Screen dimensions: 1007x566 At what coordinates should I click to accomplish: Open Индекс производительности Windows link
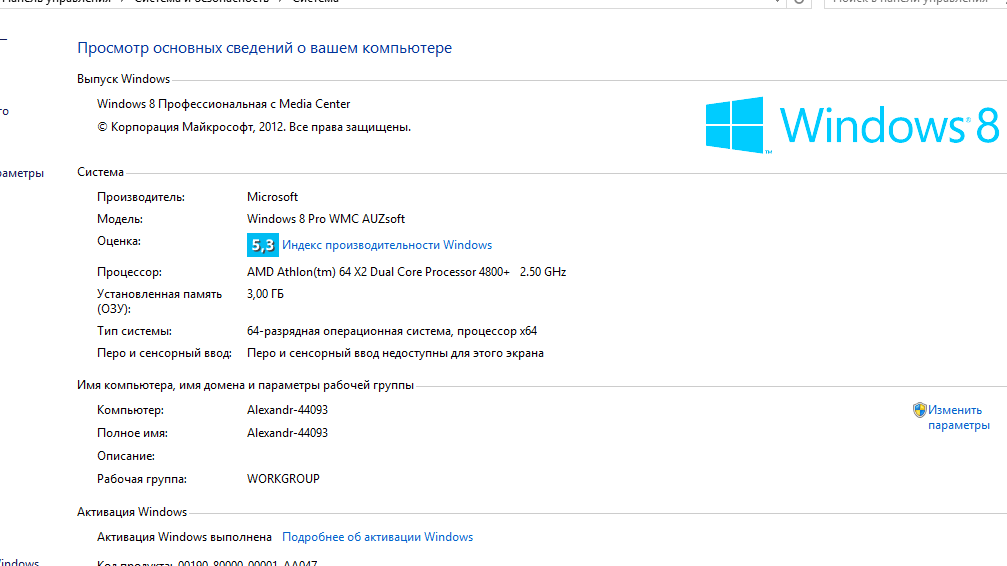click(x=387, y=245)
